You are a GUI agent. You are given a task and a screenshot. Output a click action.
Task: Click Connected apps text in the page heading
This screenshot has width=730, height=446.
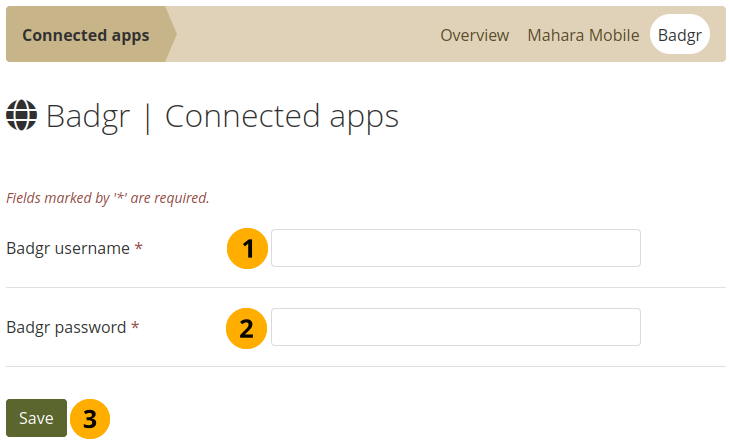pyautogui.click(x=281, y=117)
